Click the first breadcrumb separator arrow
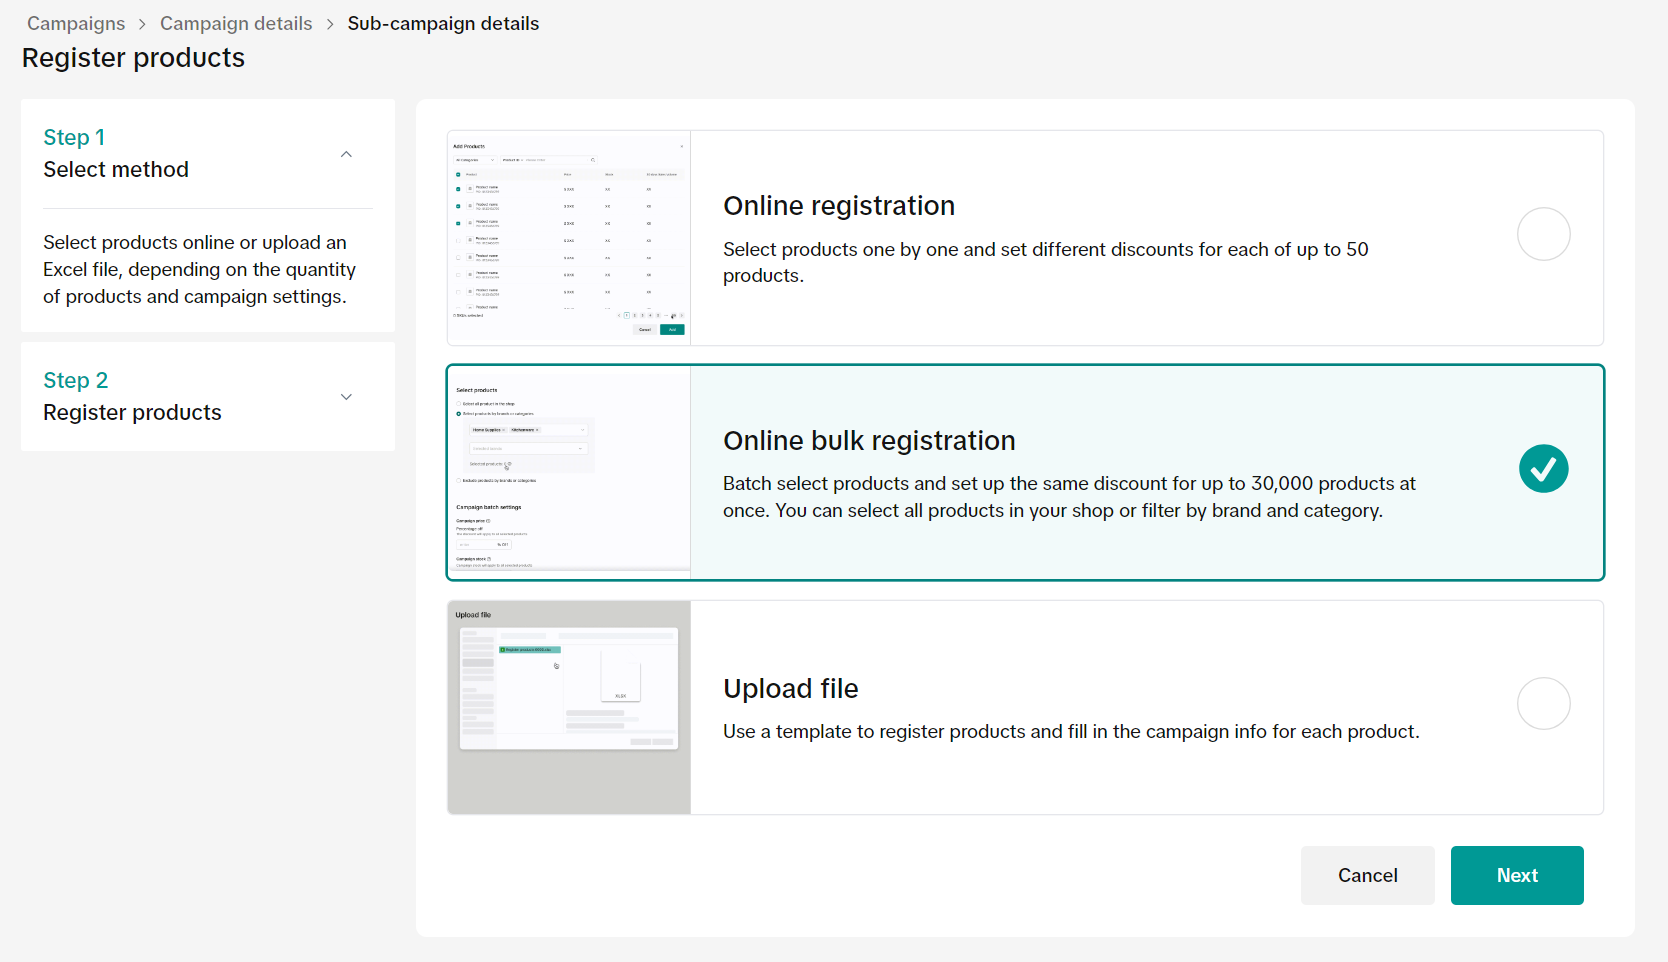Viewport: 1668px width, 962px height. [x=142, y=24]
